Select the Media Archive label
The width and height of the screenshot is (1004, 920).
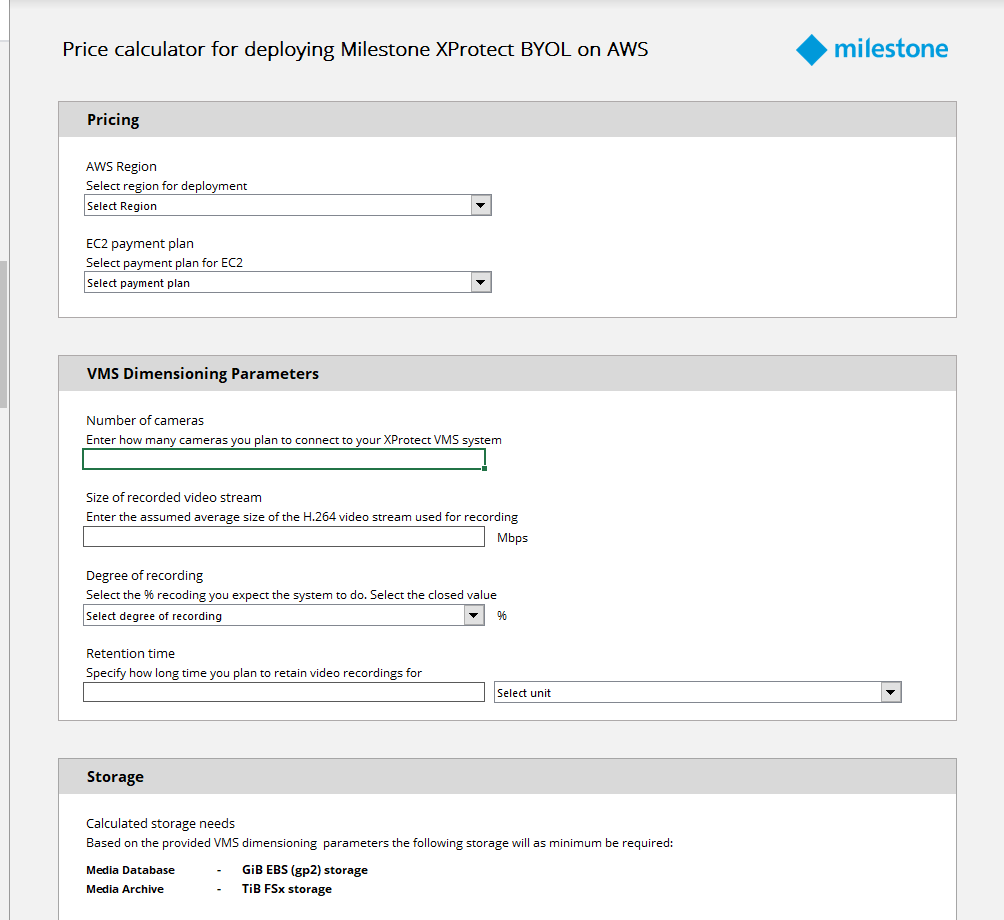click(x=125, y=889)
